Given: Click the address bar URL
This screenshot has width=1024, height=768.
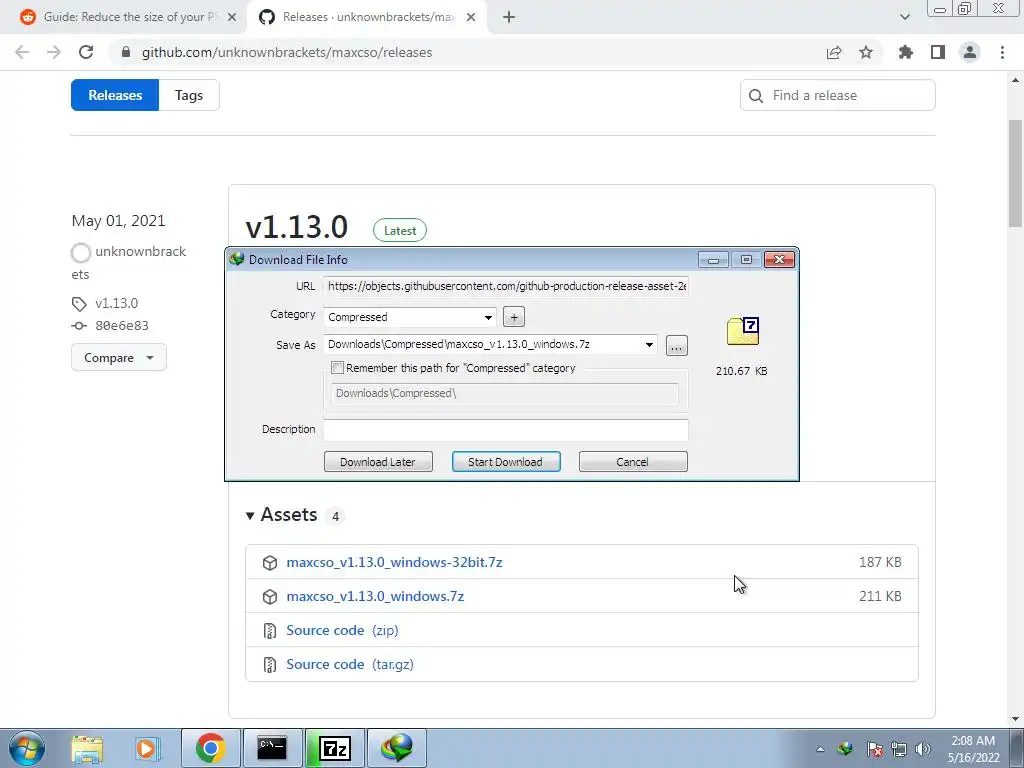Looking at the screenshot, I should pyautogui.click(x=287, y=52).
